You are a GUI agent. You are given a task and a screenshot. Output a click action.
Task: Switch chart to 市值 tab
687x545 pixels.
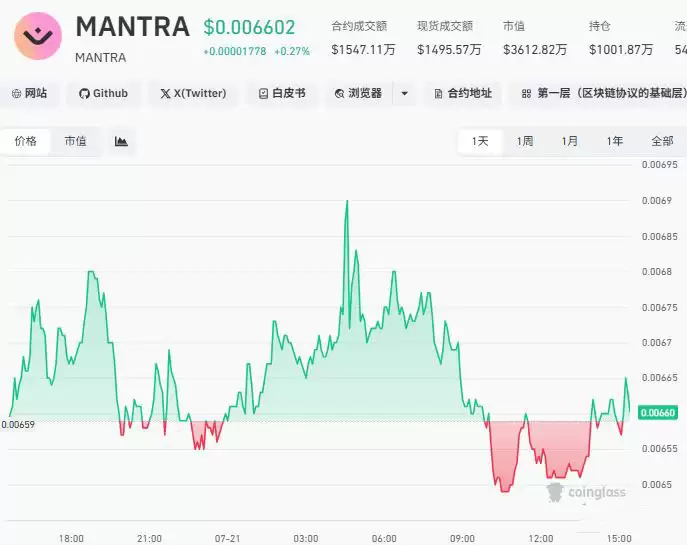click(75, 141)
